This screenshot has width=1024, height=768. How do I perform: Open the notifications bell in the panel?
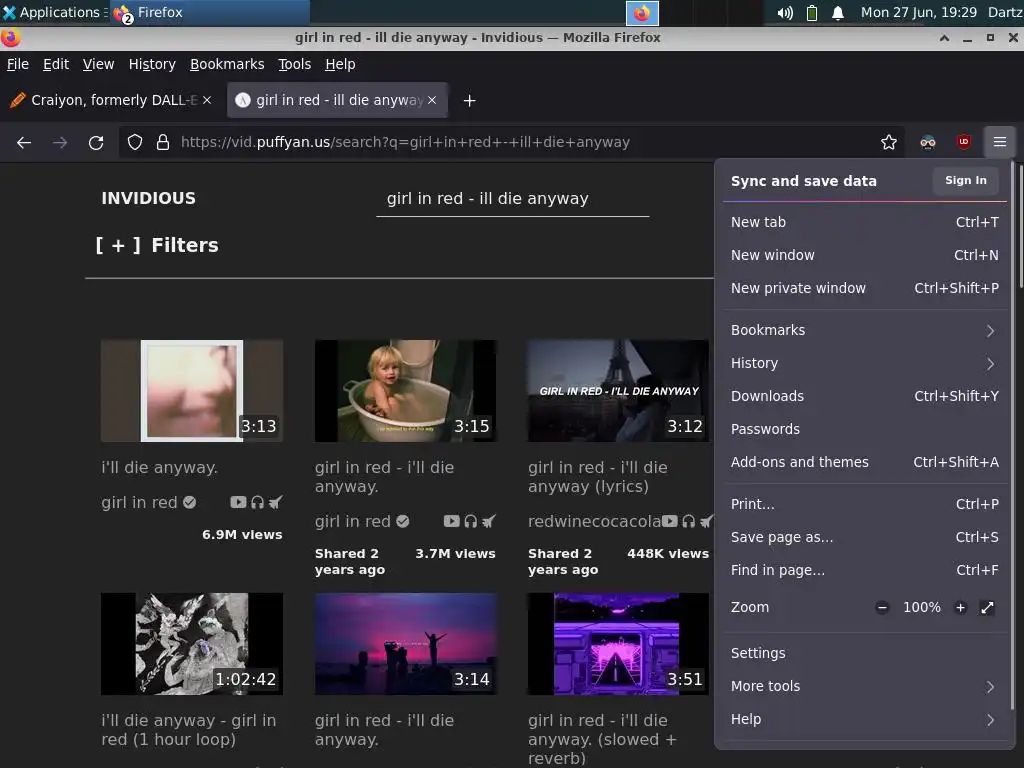838,12
